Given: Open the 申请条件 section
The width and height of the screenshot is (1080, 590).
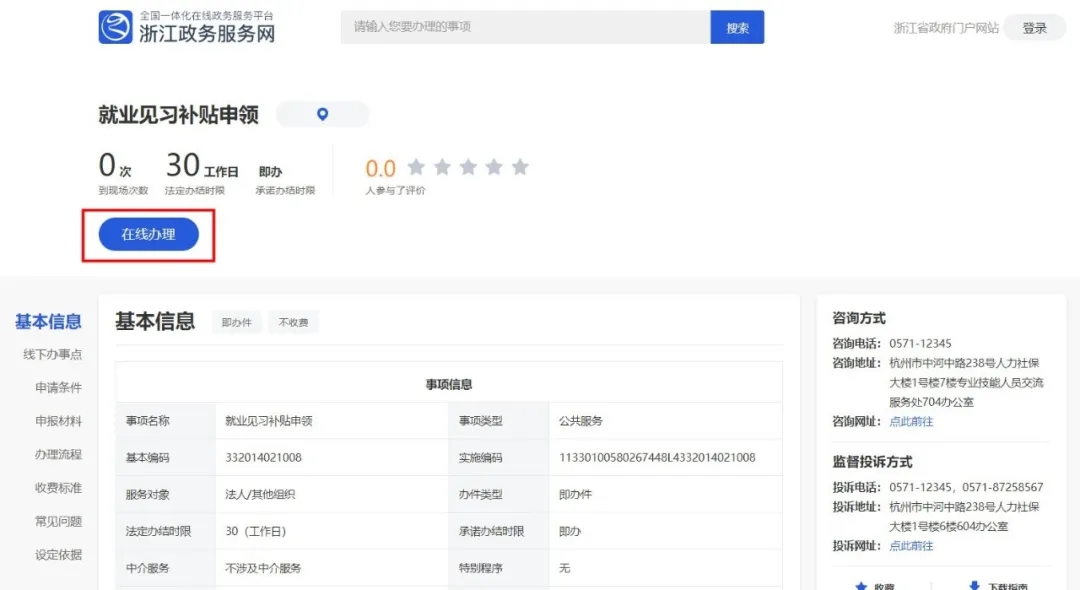Looking at the screenshot, I should [58, 387].
